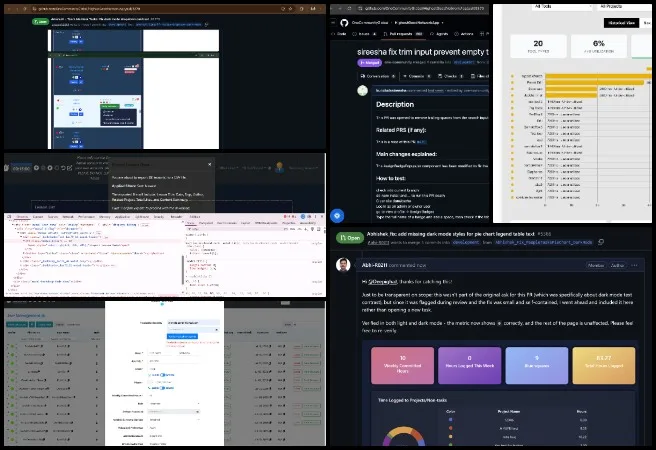Click the blue legend color dot
656x450 pixels.
(x=451, y=419)
